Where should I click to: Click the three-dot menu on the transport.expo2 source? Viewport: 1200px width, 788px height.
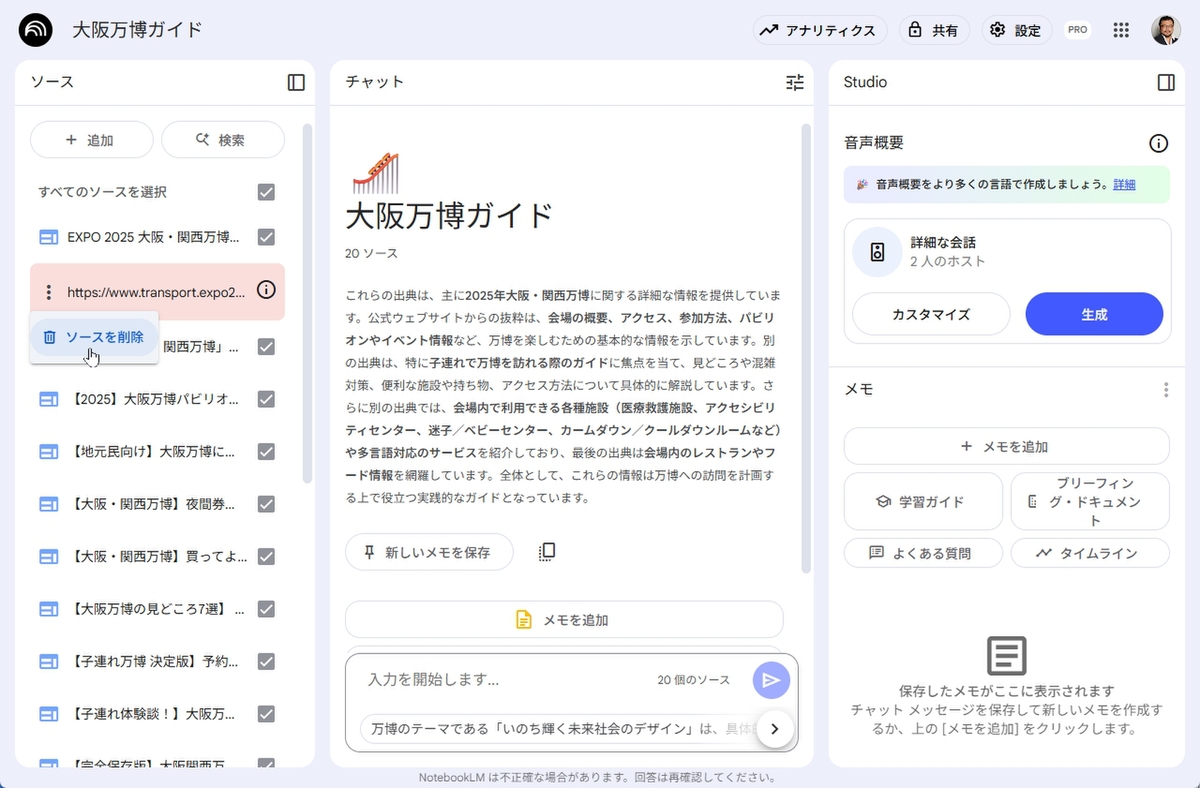click(48, 292)
